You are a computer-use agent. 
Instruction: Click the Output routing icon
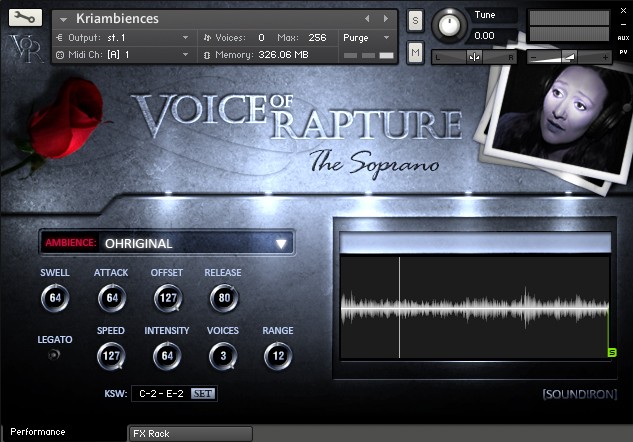tap(60, 38)
